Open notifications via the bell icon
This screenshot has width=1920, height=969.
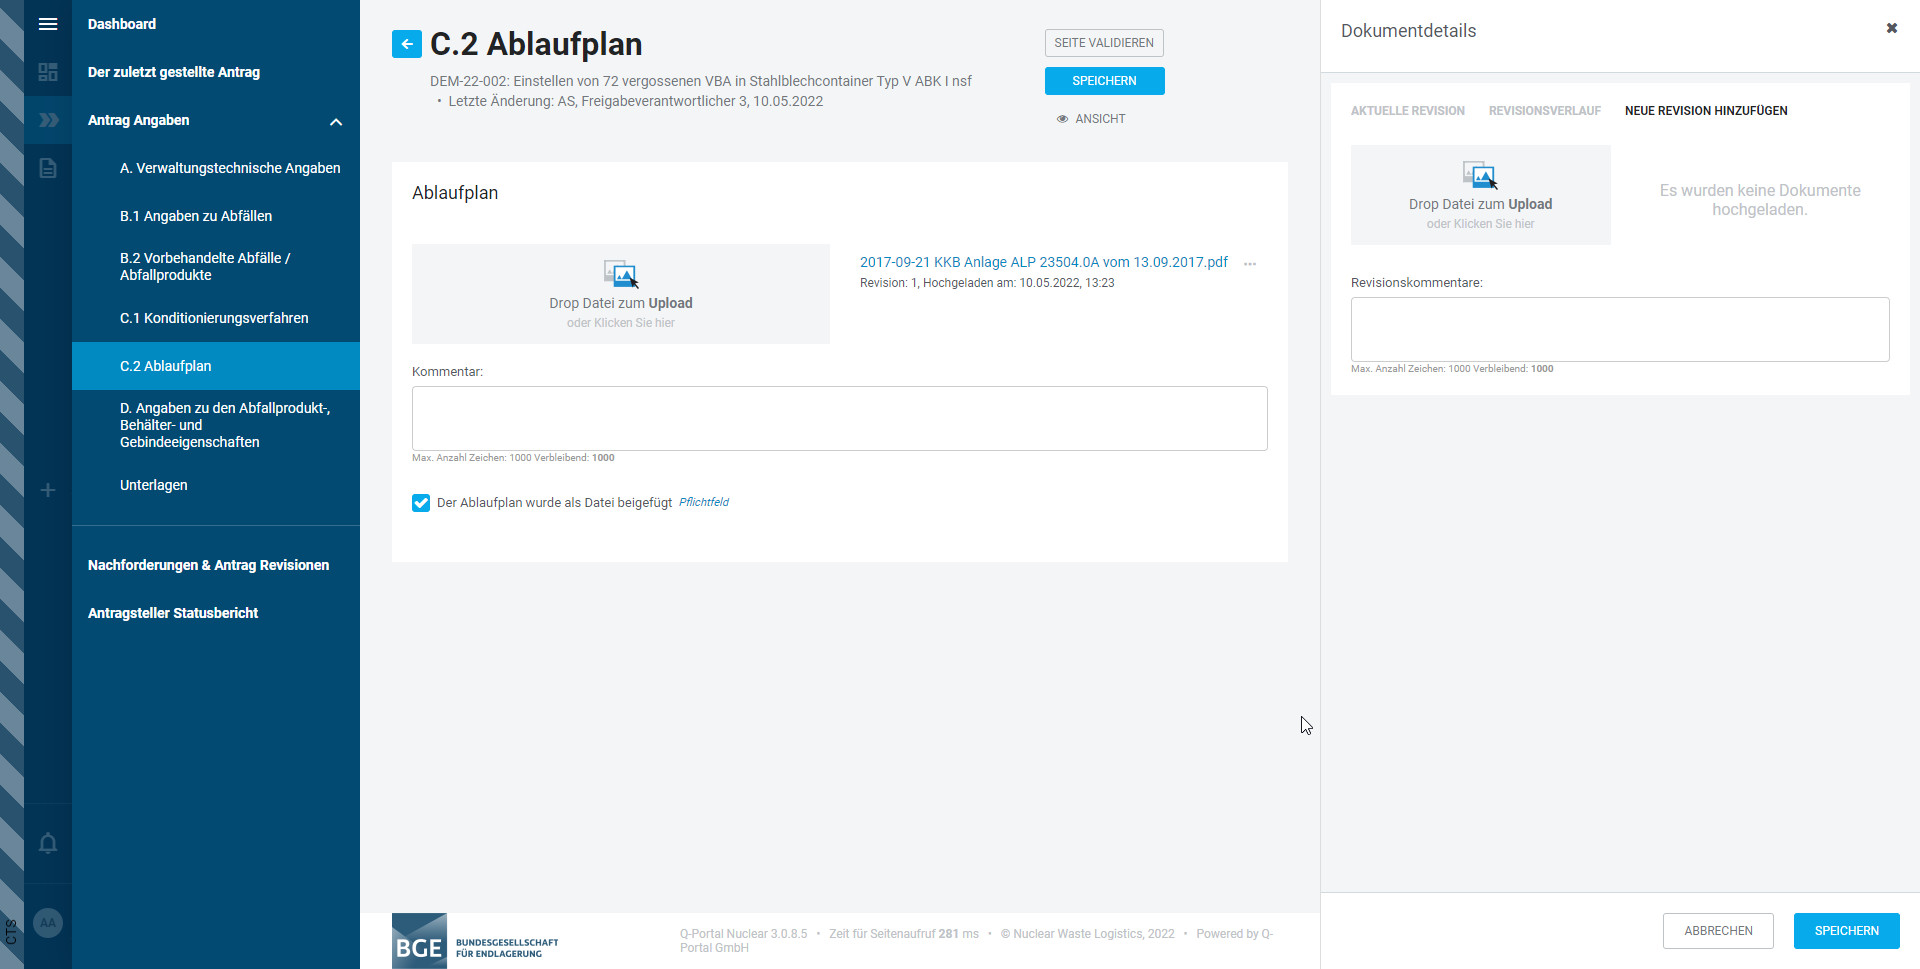click(47, 844)
